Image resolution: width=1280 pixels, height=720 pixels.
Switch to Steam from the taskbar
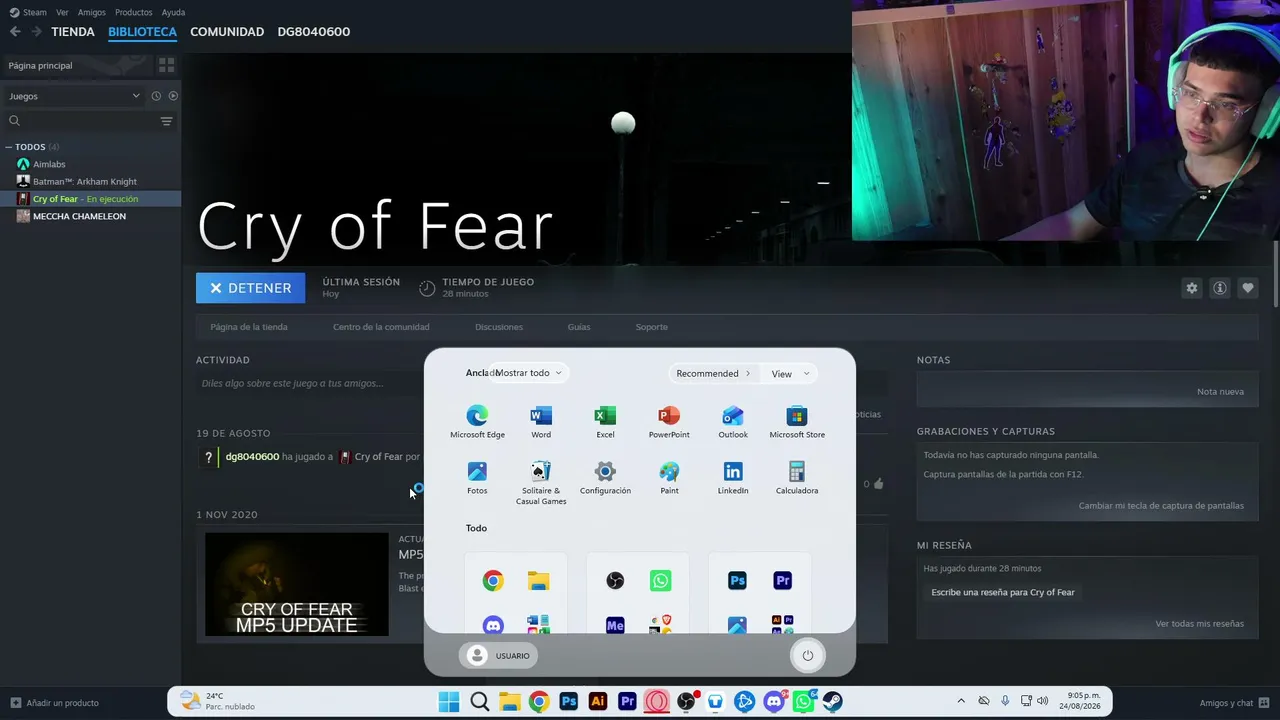click(x=832, y=702)
